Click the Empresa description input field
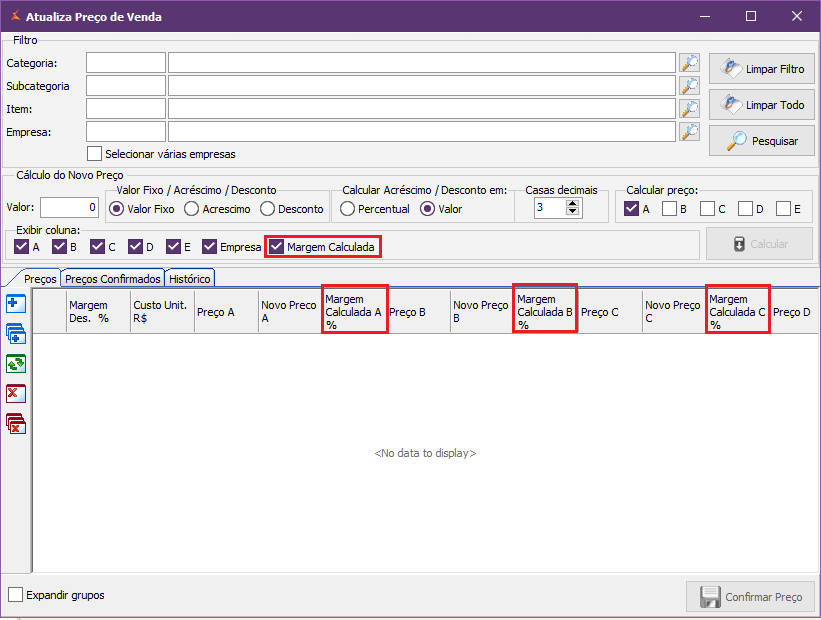The height and width of the screenshot is (620, 821). [421, 132]
